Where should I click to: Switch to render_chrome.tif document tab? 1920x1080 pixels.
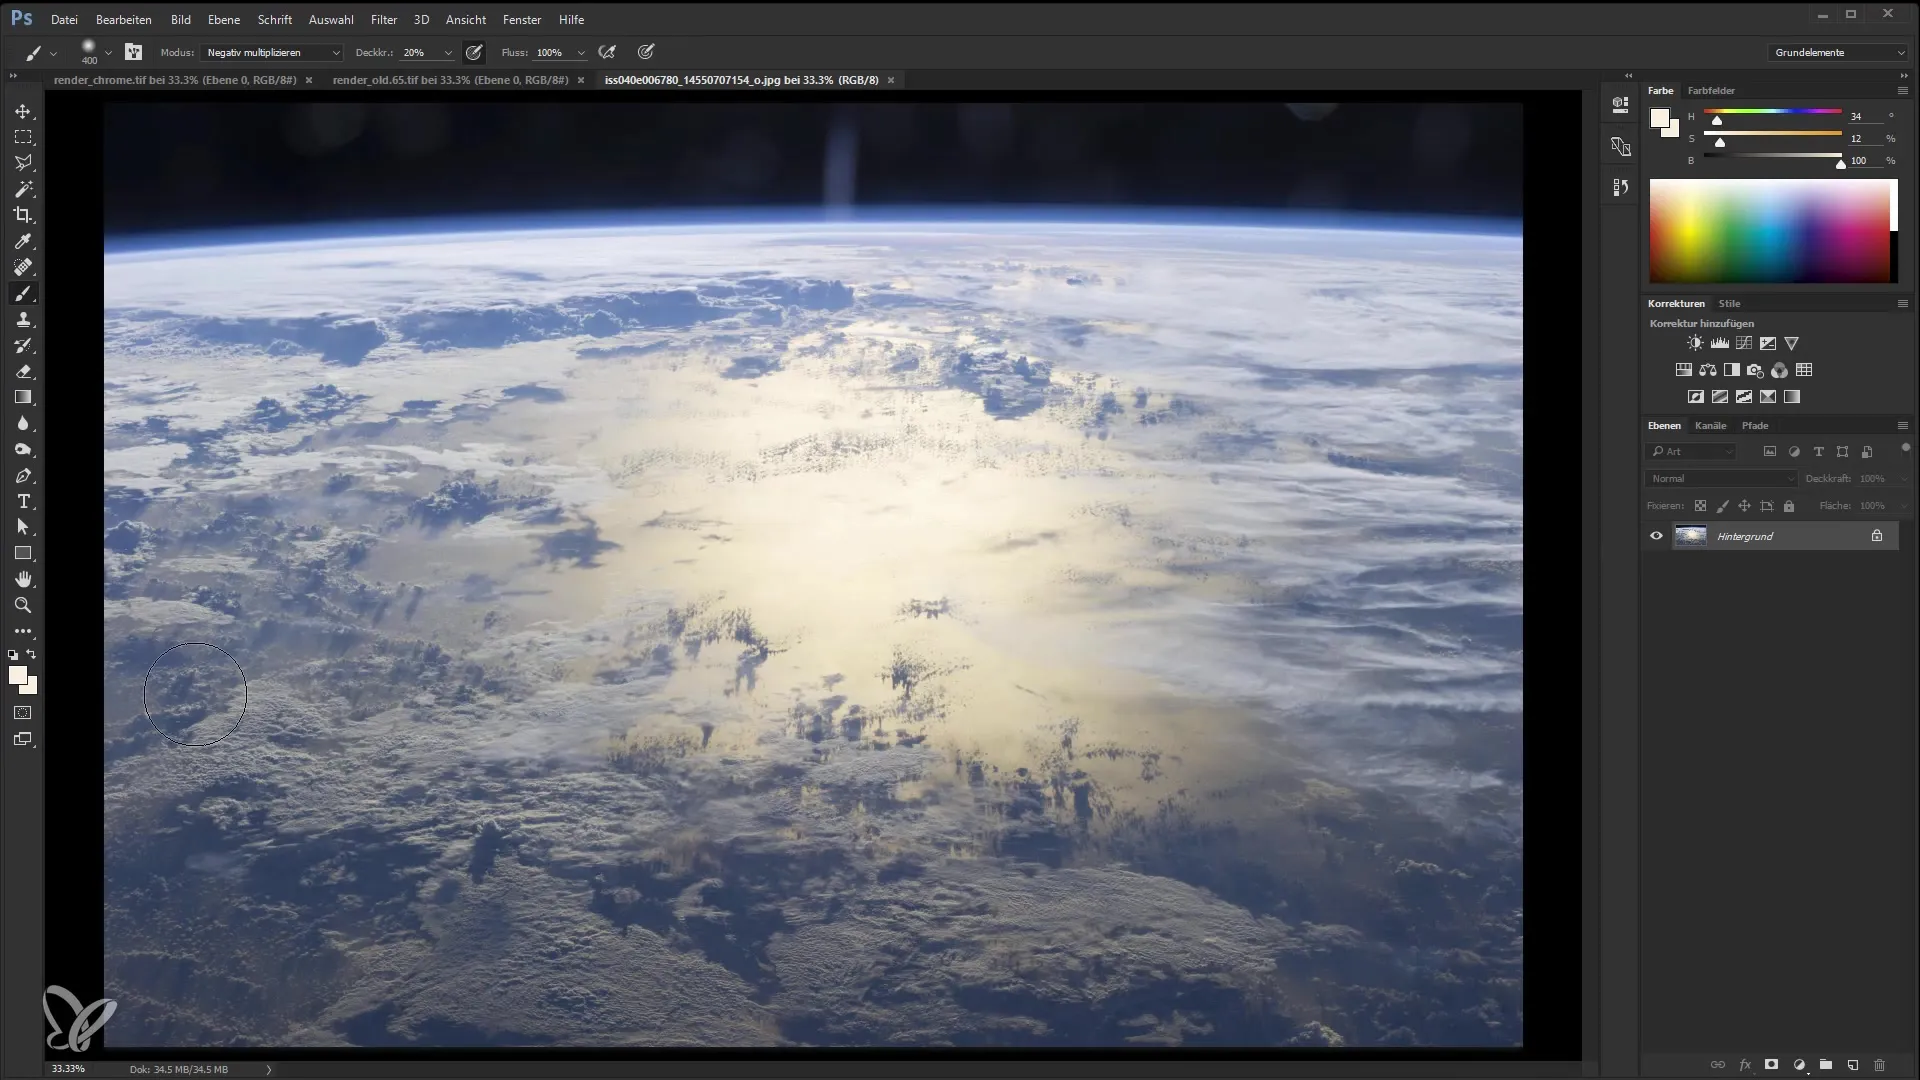[175, 80]
